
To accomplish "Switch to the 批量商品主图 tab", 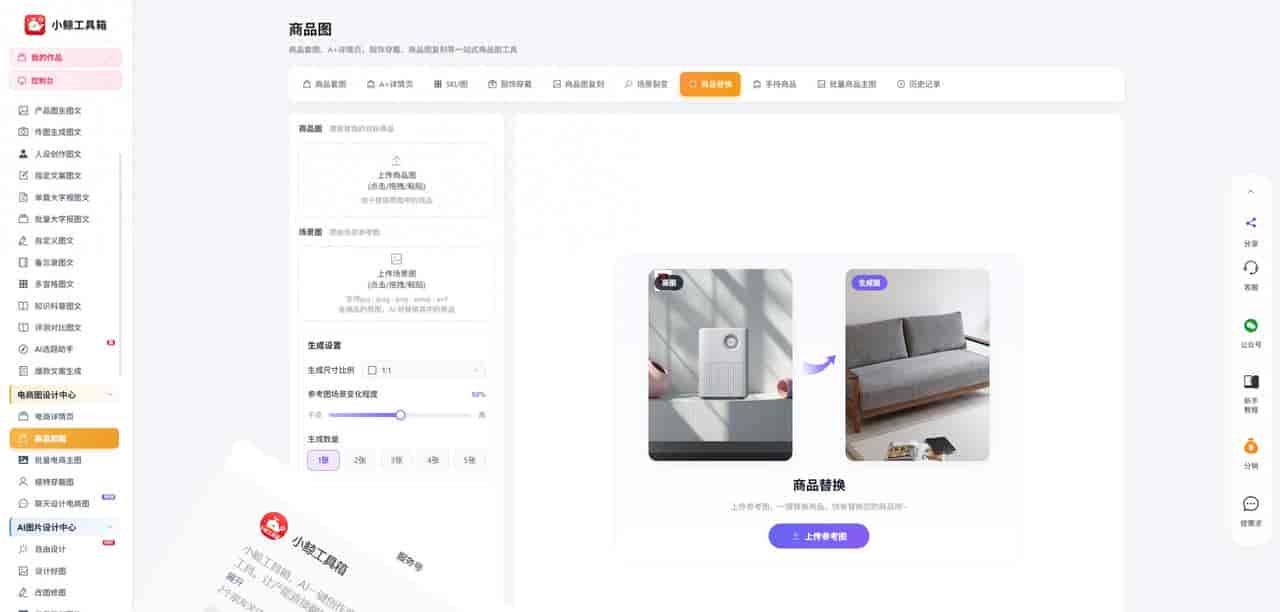I will tap(847, 84).
